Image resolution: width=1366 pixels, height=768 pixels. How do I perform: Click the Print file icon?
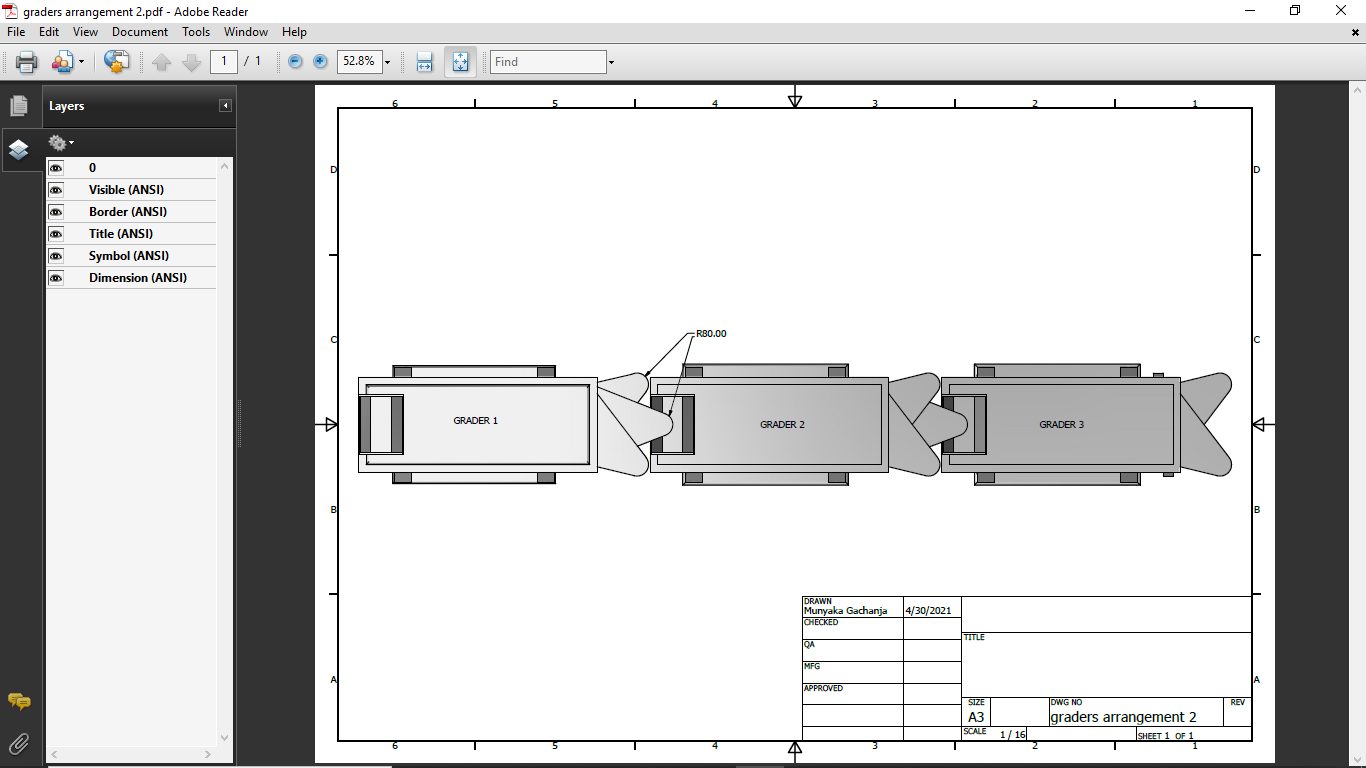26,62
